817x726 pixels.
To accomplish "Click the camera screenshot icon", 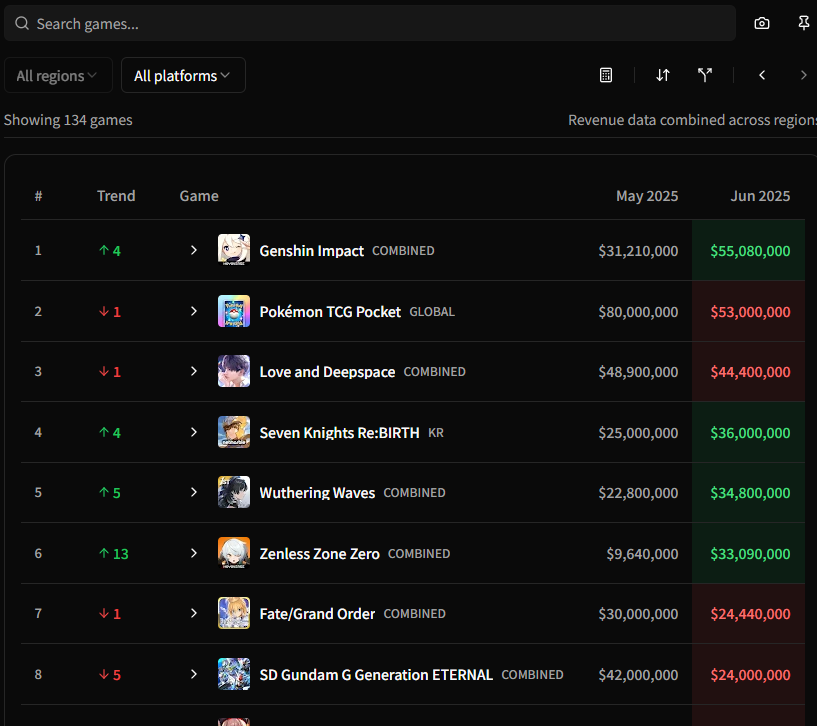I will pos(762,23).
